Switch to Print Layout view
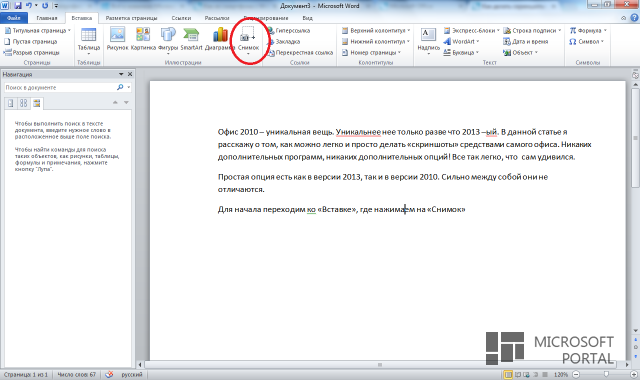 point(508,374)
